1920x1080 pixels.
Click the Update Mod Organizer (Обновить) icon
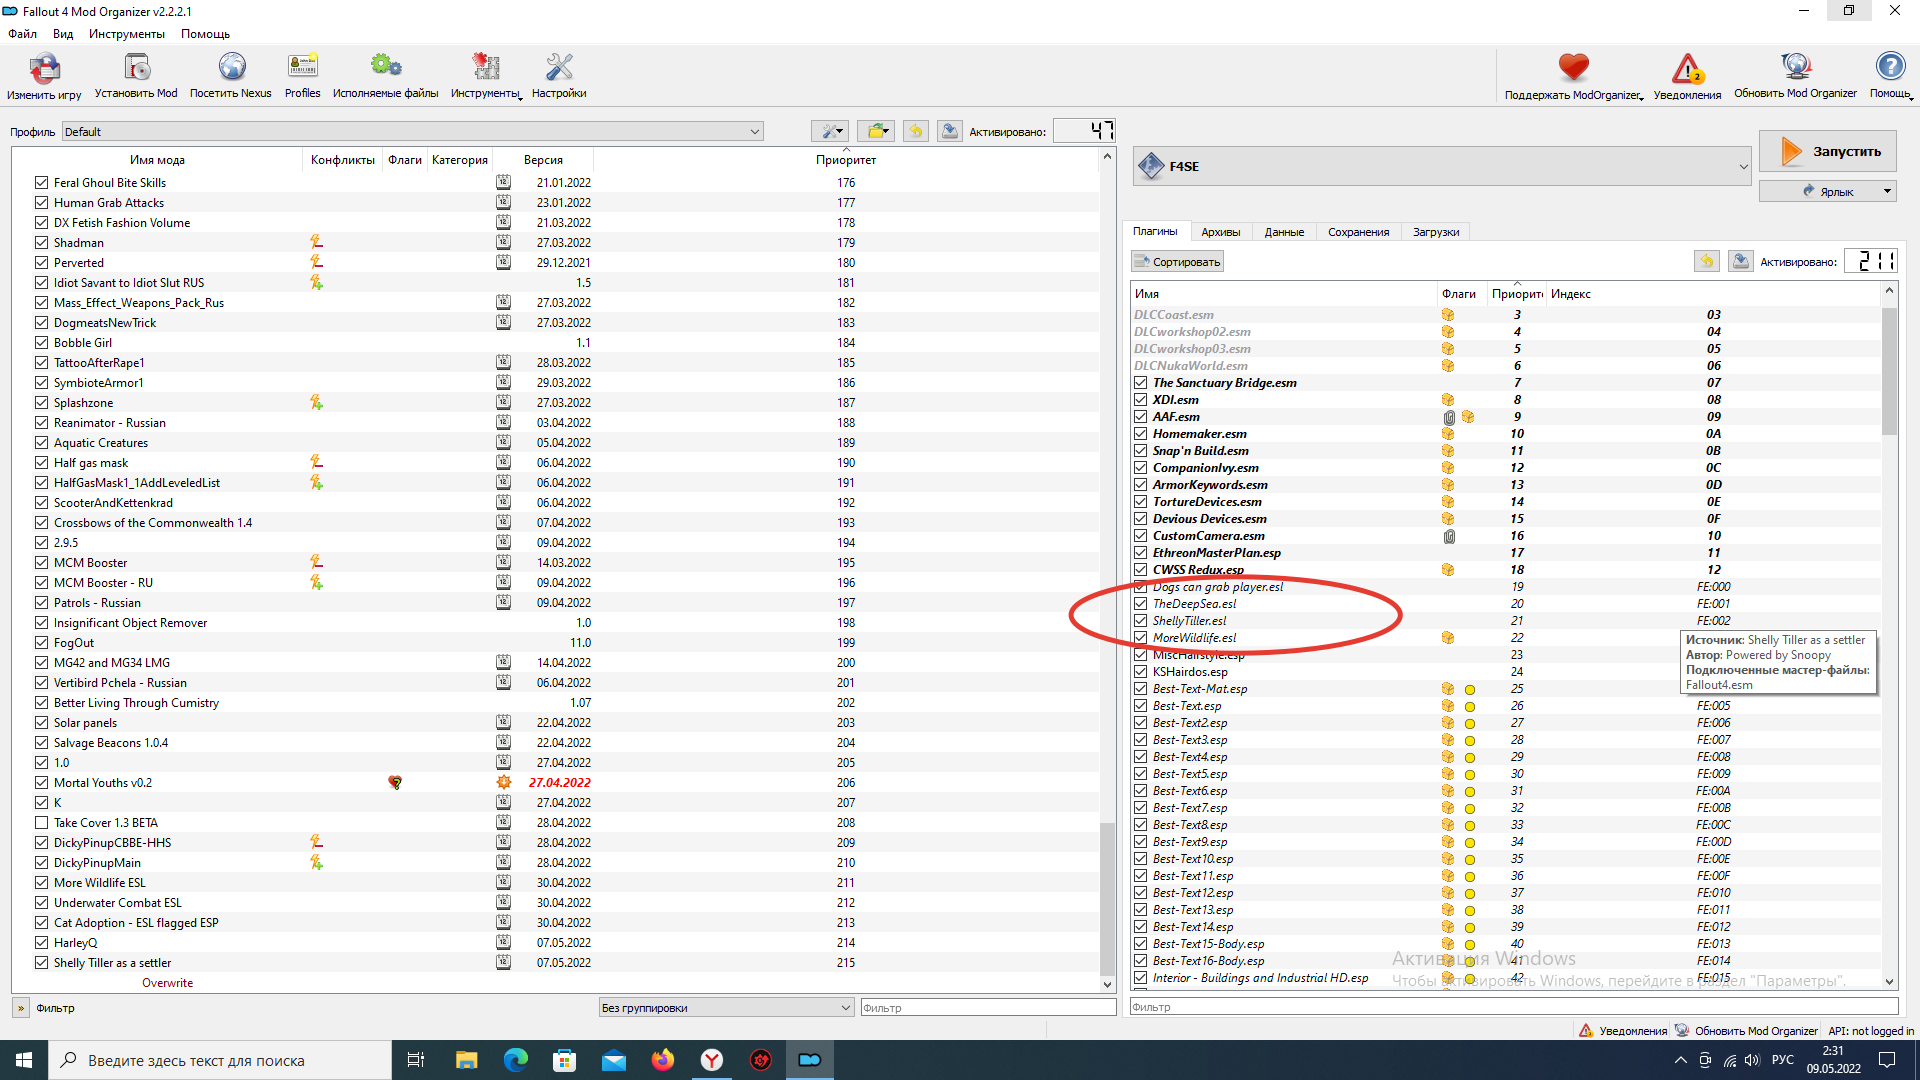point(1795,68)
